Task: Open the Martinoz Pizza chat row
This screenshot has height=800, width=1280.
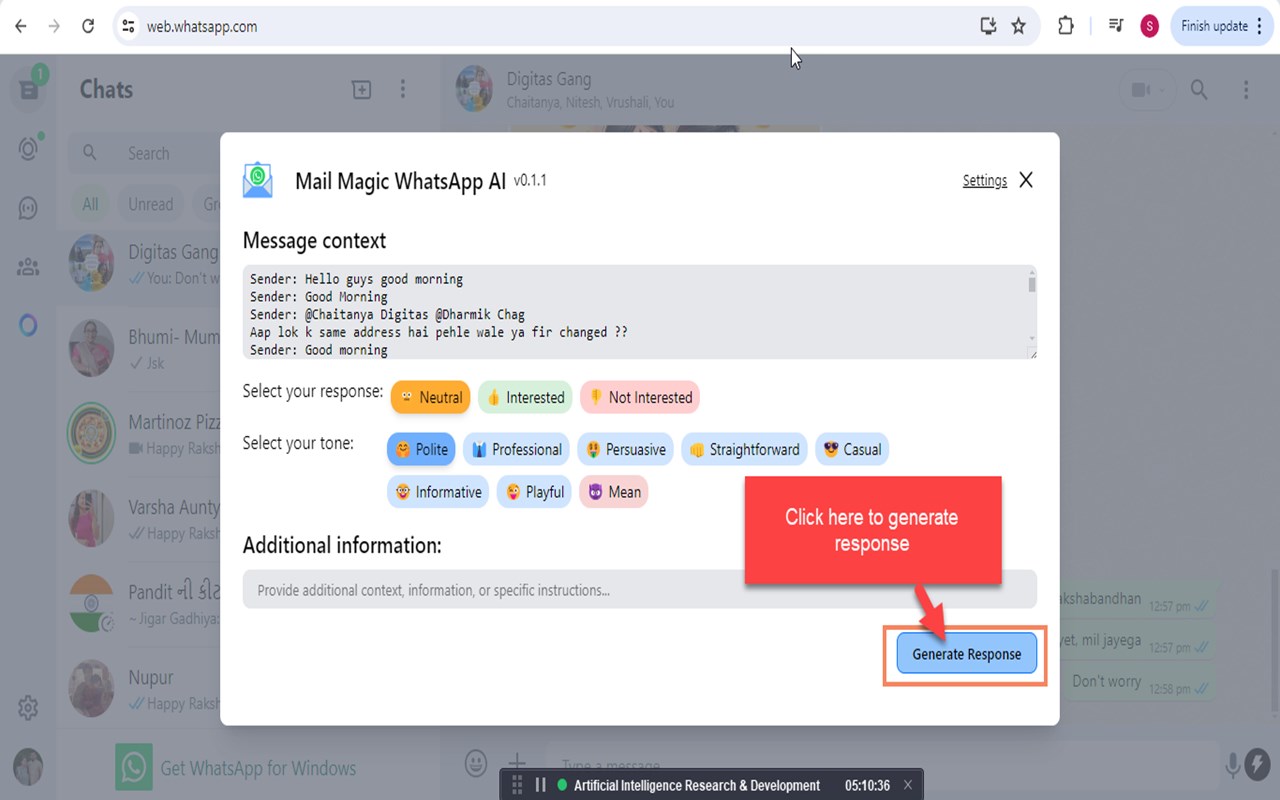Action: click(x=140, y=434)
